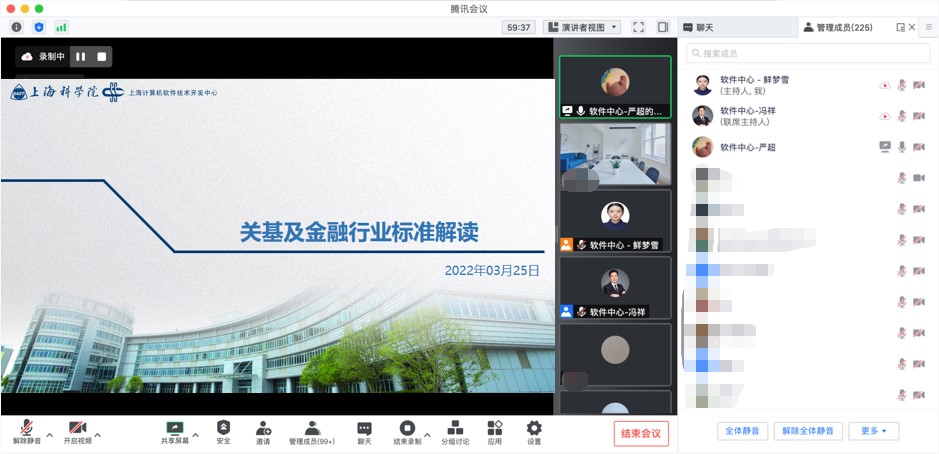Screen dimensions: 939x454
Task: Open the 应用 apps panel
Action: pyautogui.click(x=495, y=432)
